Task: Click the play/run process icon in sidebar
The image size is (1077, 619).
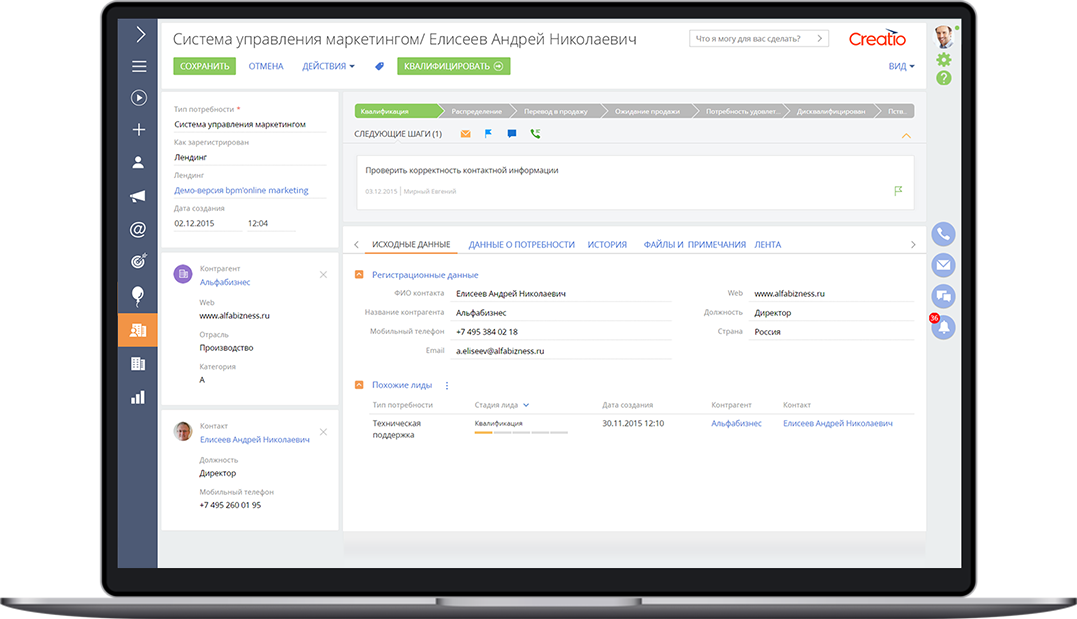Action: (x=139, y=98)
